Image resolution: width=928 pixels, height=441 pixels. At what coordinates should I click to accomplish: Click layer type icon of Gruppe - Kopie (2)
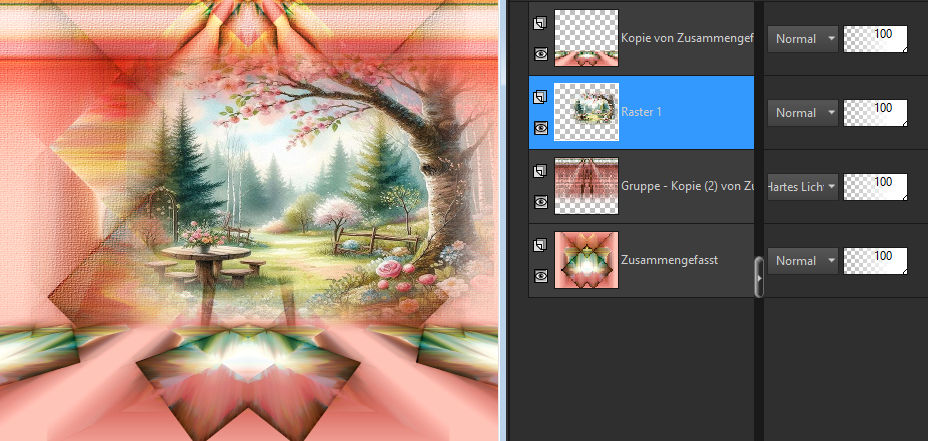click(x=540, y=171)
